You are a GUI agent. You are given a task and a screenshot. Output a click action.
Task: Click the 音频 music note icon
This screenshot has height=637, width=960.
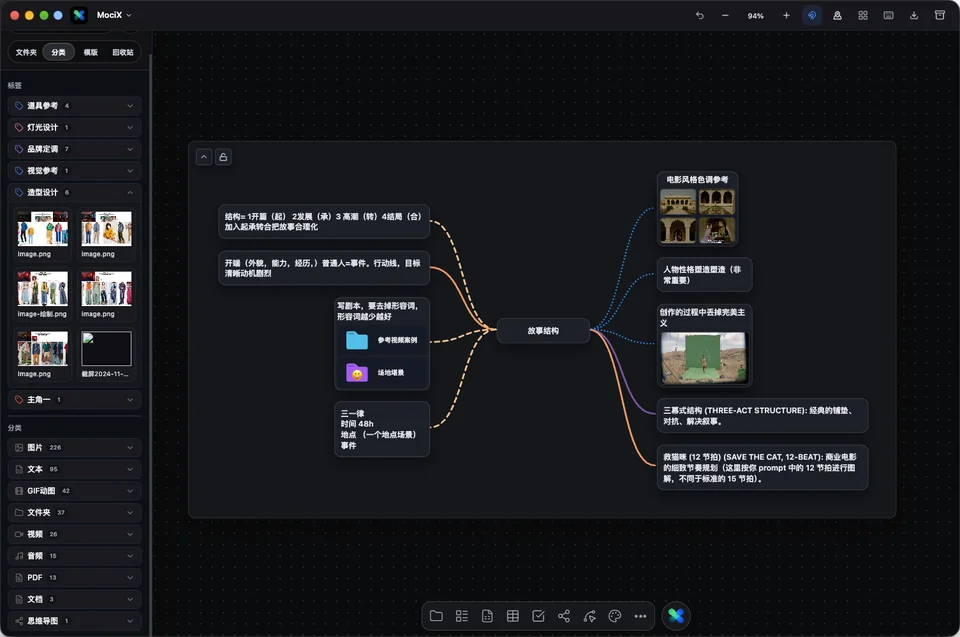click(19, 556)
